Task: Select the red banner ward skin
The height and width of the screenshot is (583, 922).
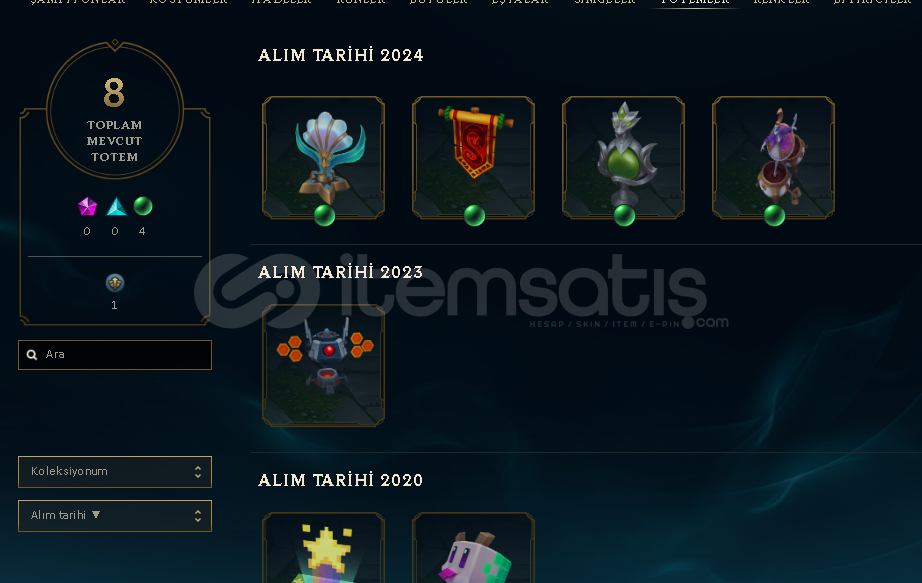Action: coord(473,157)
